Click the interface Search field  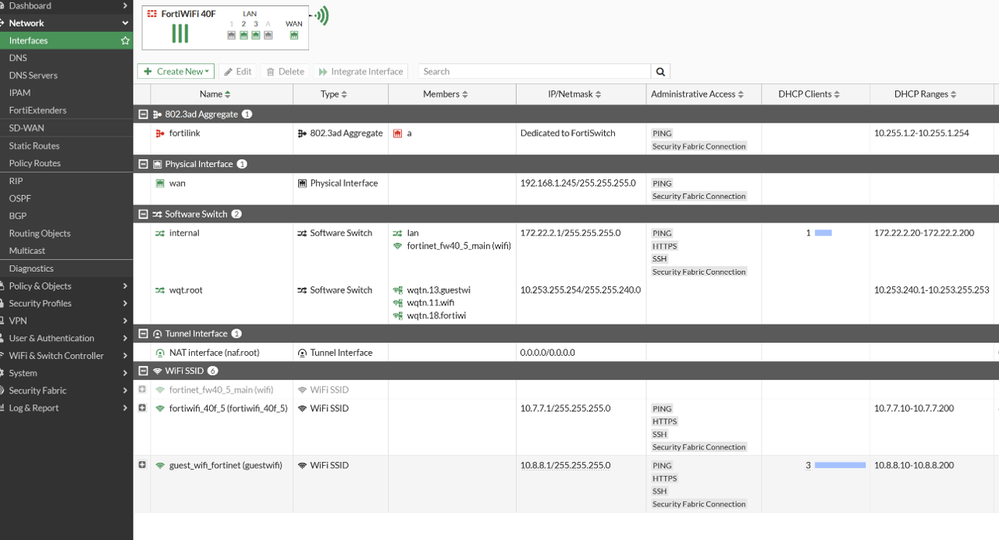pos(534,72)
